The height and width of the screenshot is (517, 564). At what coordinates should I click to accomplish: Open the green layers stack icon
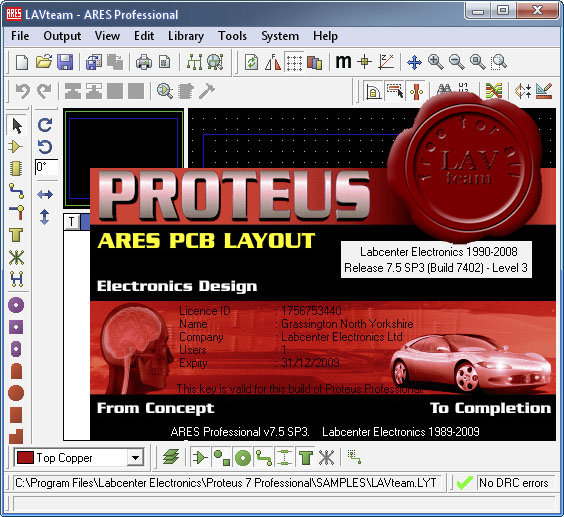(171, 457)
